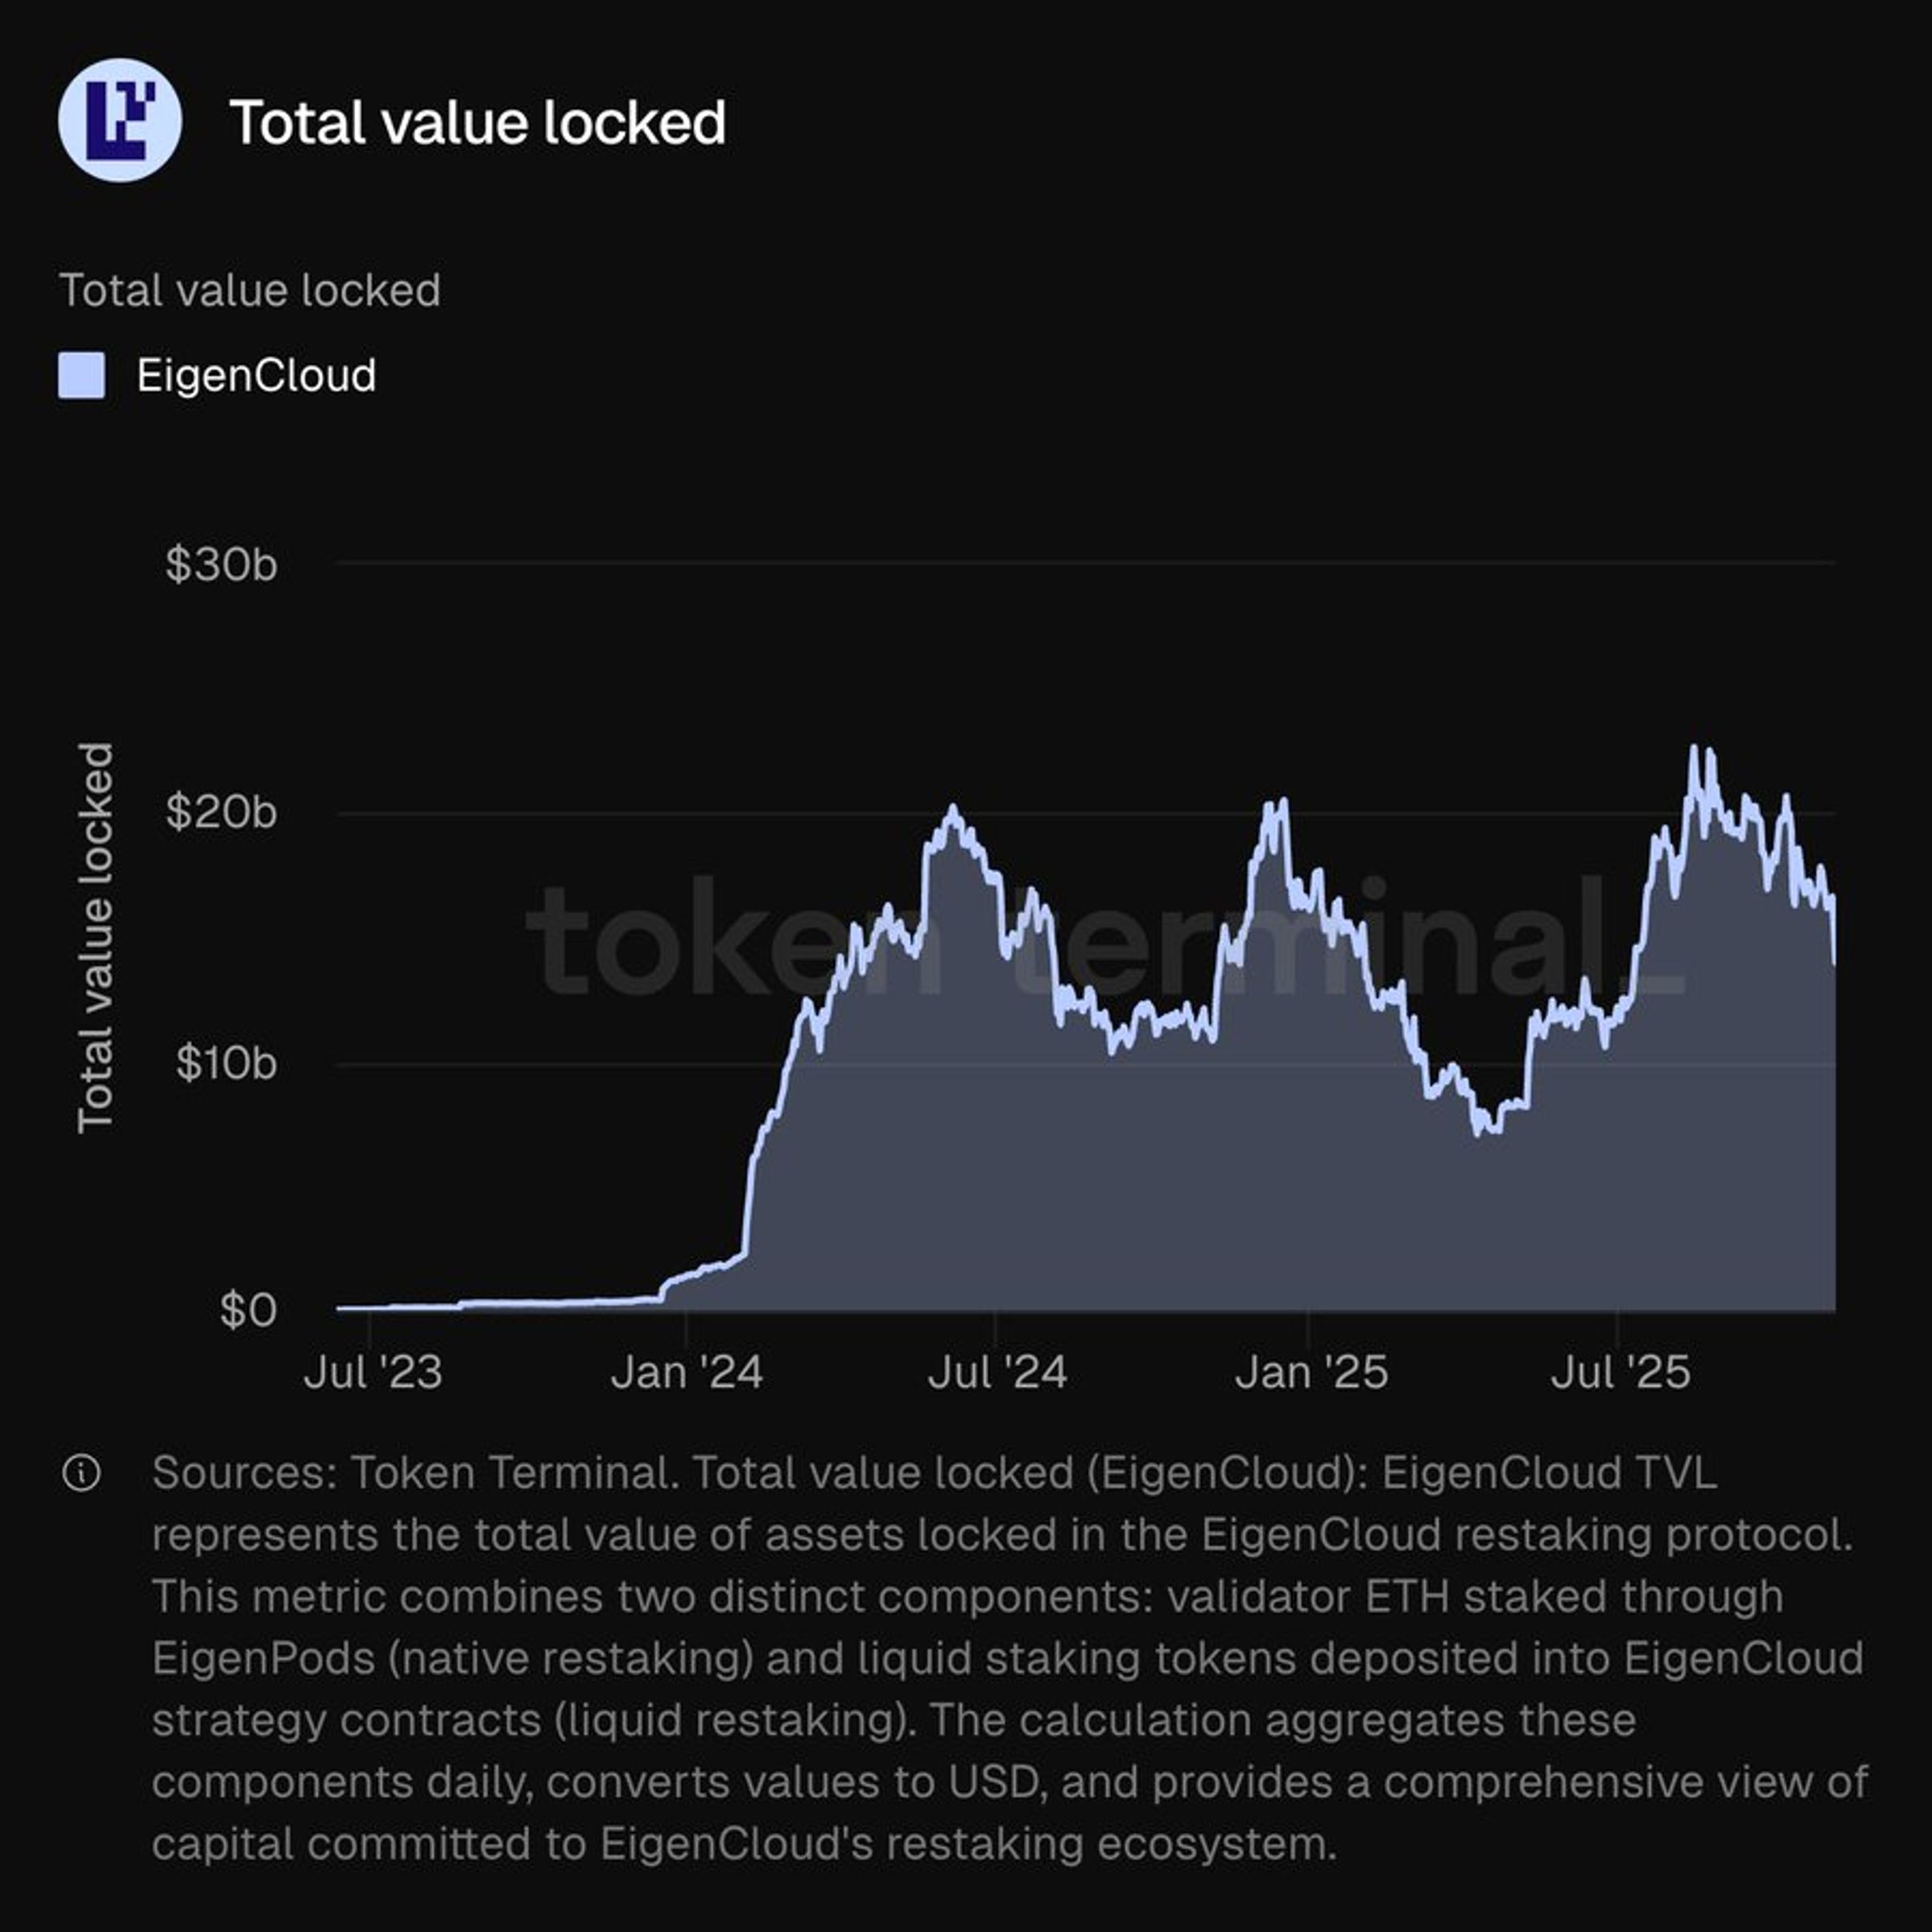
Task: Click the $20b y-axis label
Action: click(x=221, y=812)
